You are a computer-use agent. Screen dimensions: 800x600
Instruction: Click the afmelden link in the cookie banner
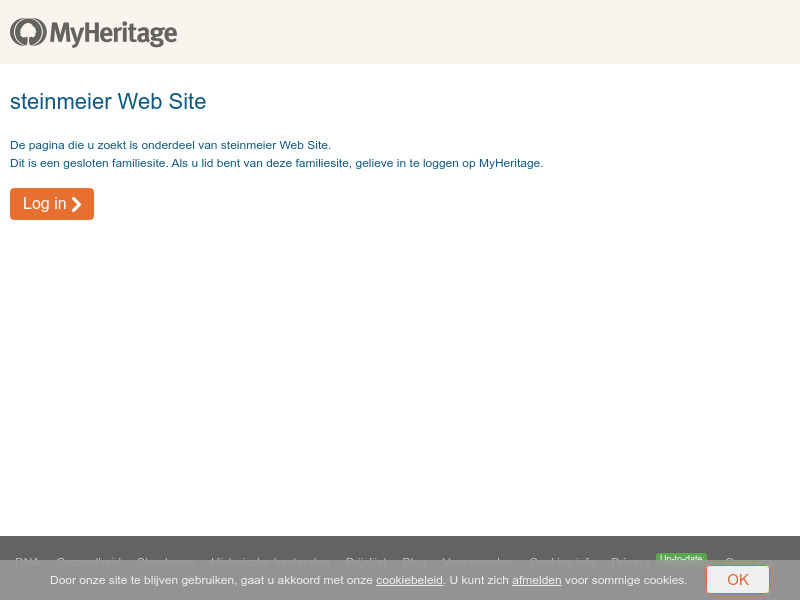coord(537,580)
